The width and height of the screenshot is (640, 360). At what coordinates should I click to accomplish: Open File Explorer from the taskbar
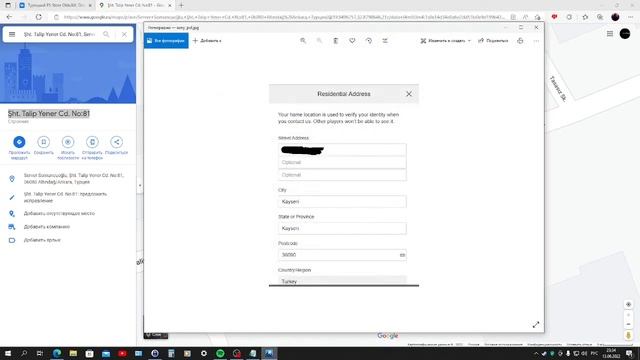pos(73,353)
